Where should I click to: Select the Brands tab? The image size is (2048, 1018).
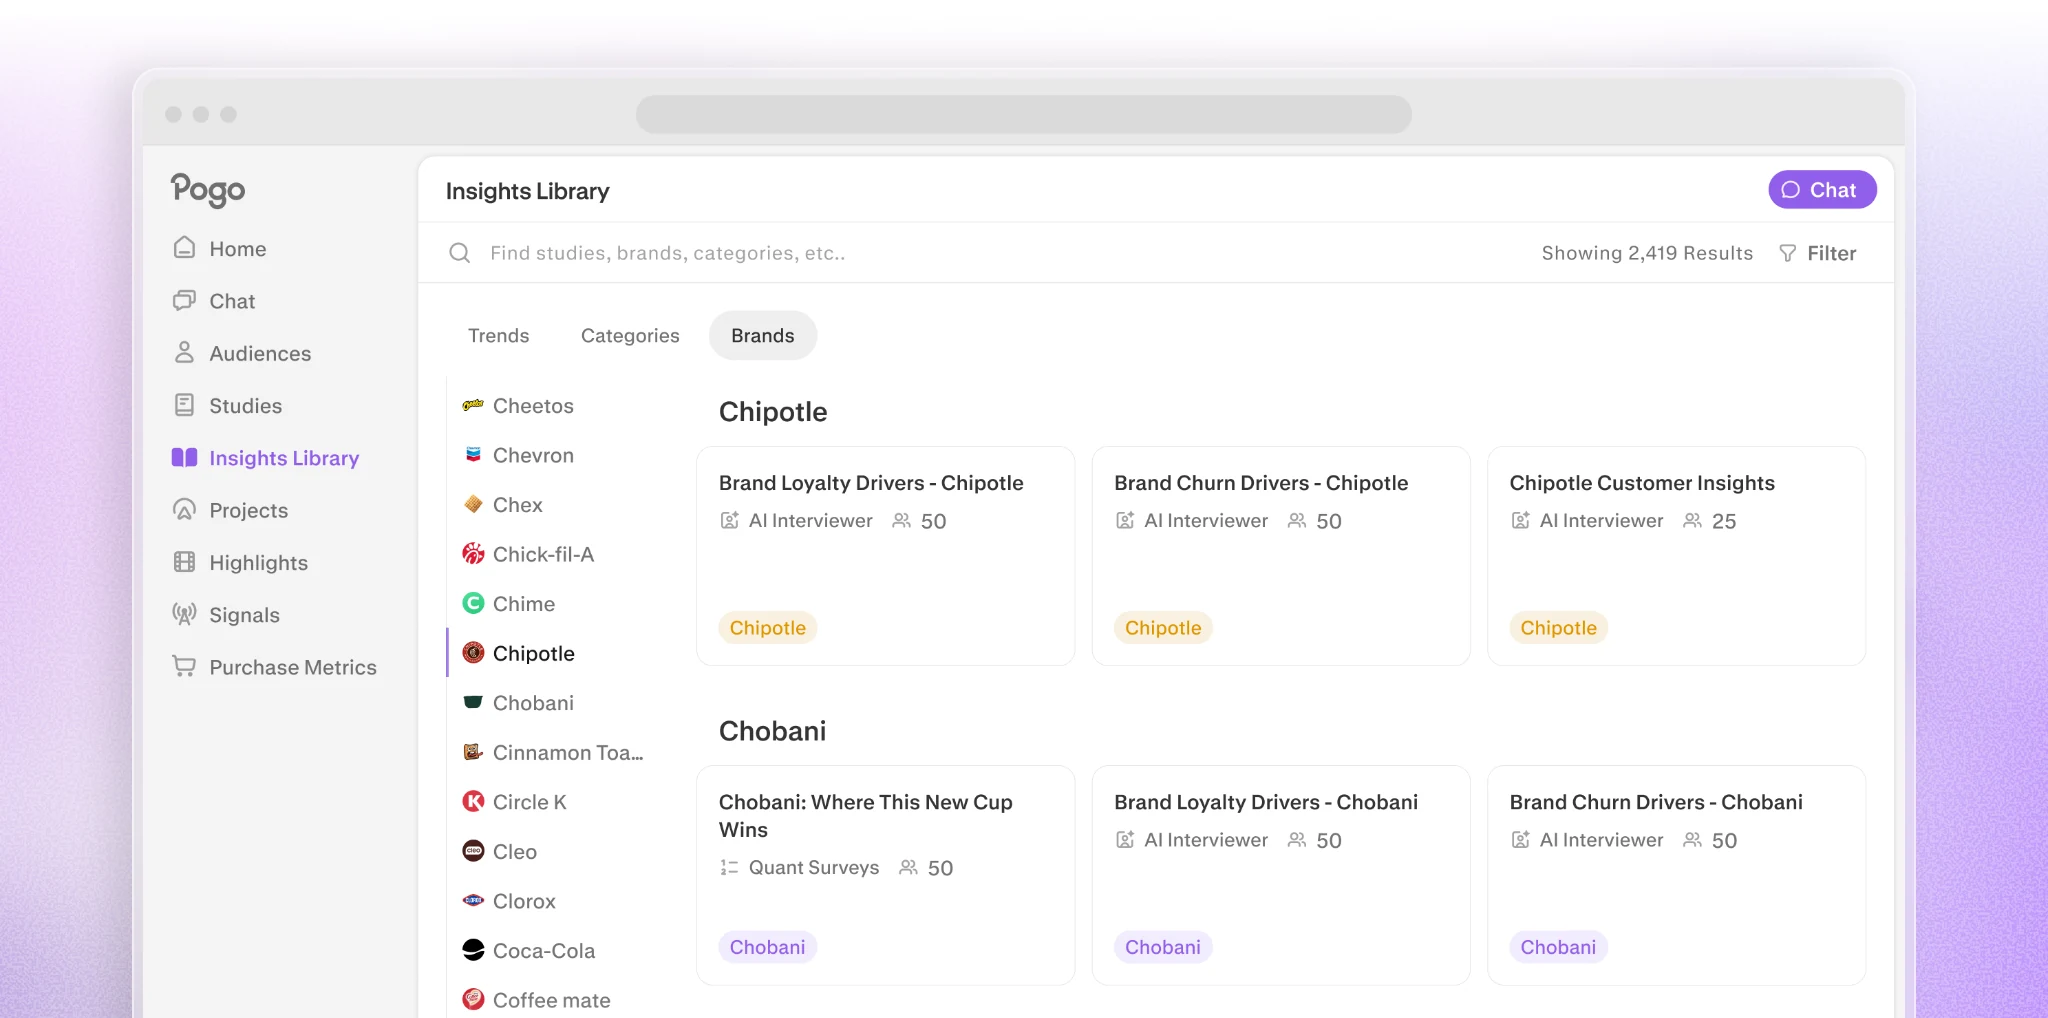[x=763, y=335]
